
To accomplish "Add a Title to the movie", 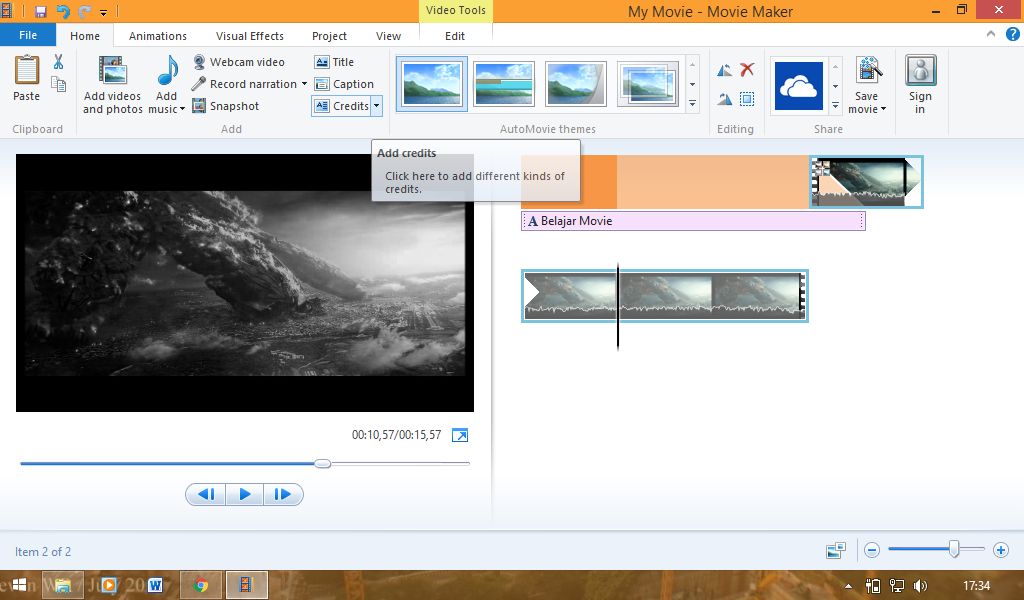I will (x=334, y=62).
